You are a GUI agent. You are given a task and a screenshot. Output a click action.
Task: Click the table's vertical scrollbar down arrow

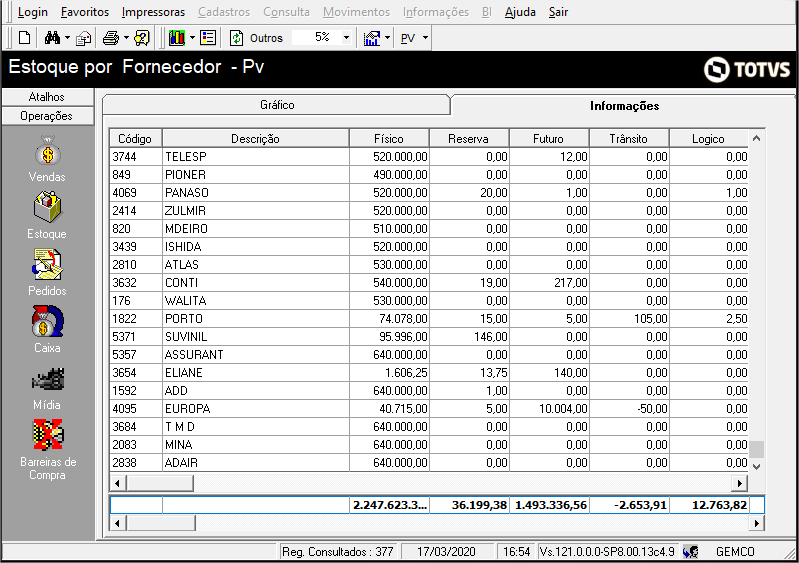point(757,466)
